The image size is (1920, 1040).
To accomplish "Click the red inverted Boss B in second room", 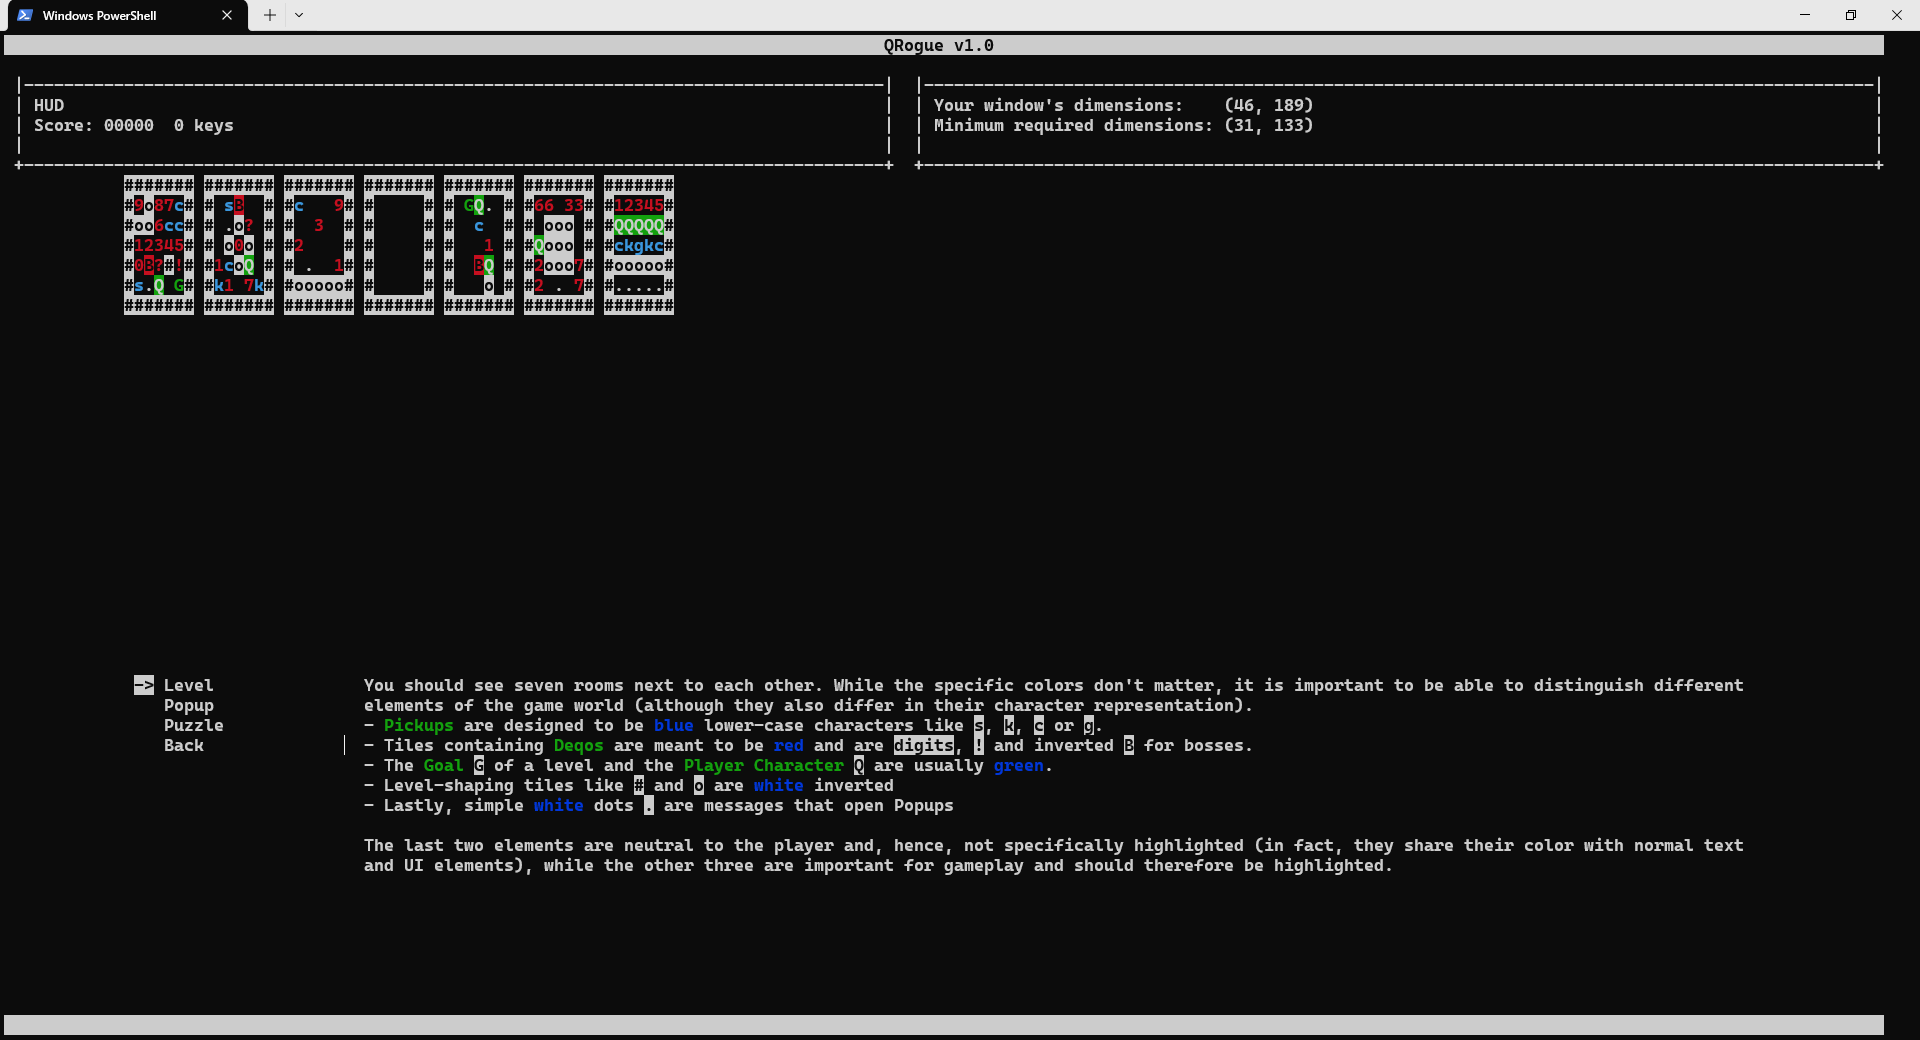I will click(x=237, y=206).
